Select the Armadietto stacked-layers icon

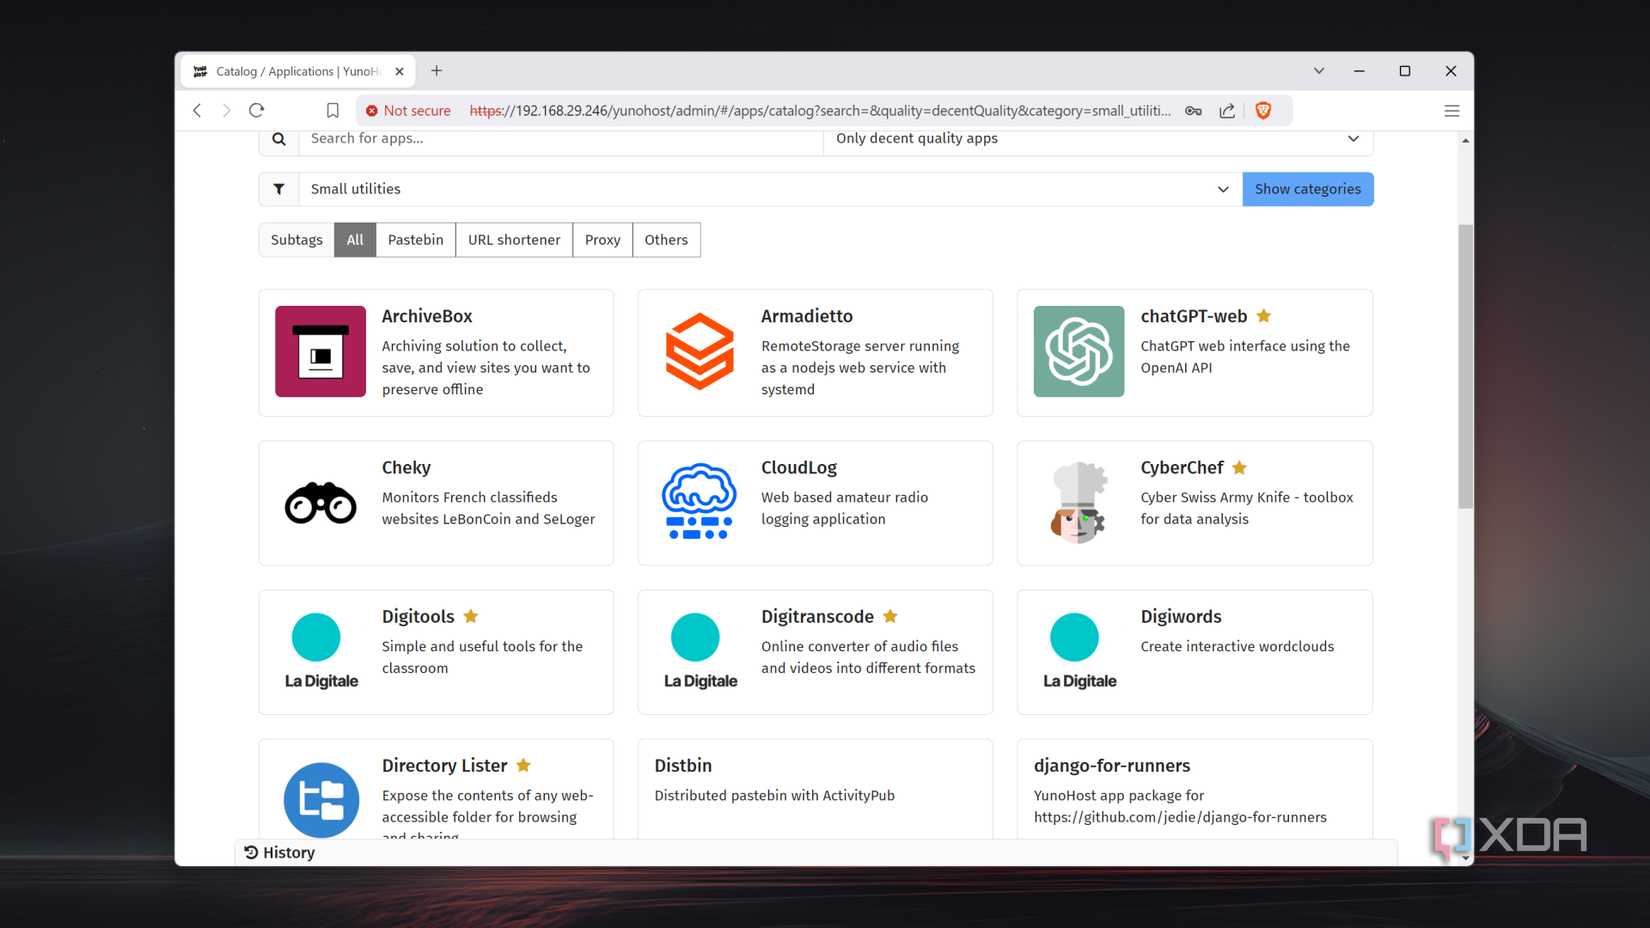(x=699, y=351)
